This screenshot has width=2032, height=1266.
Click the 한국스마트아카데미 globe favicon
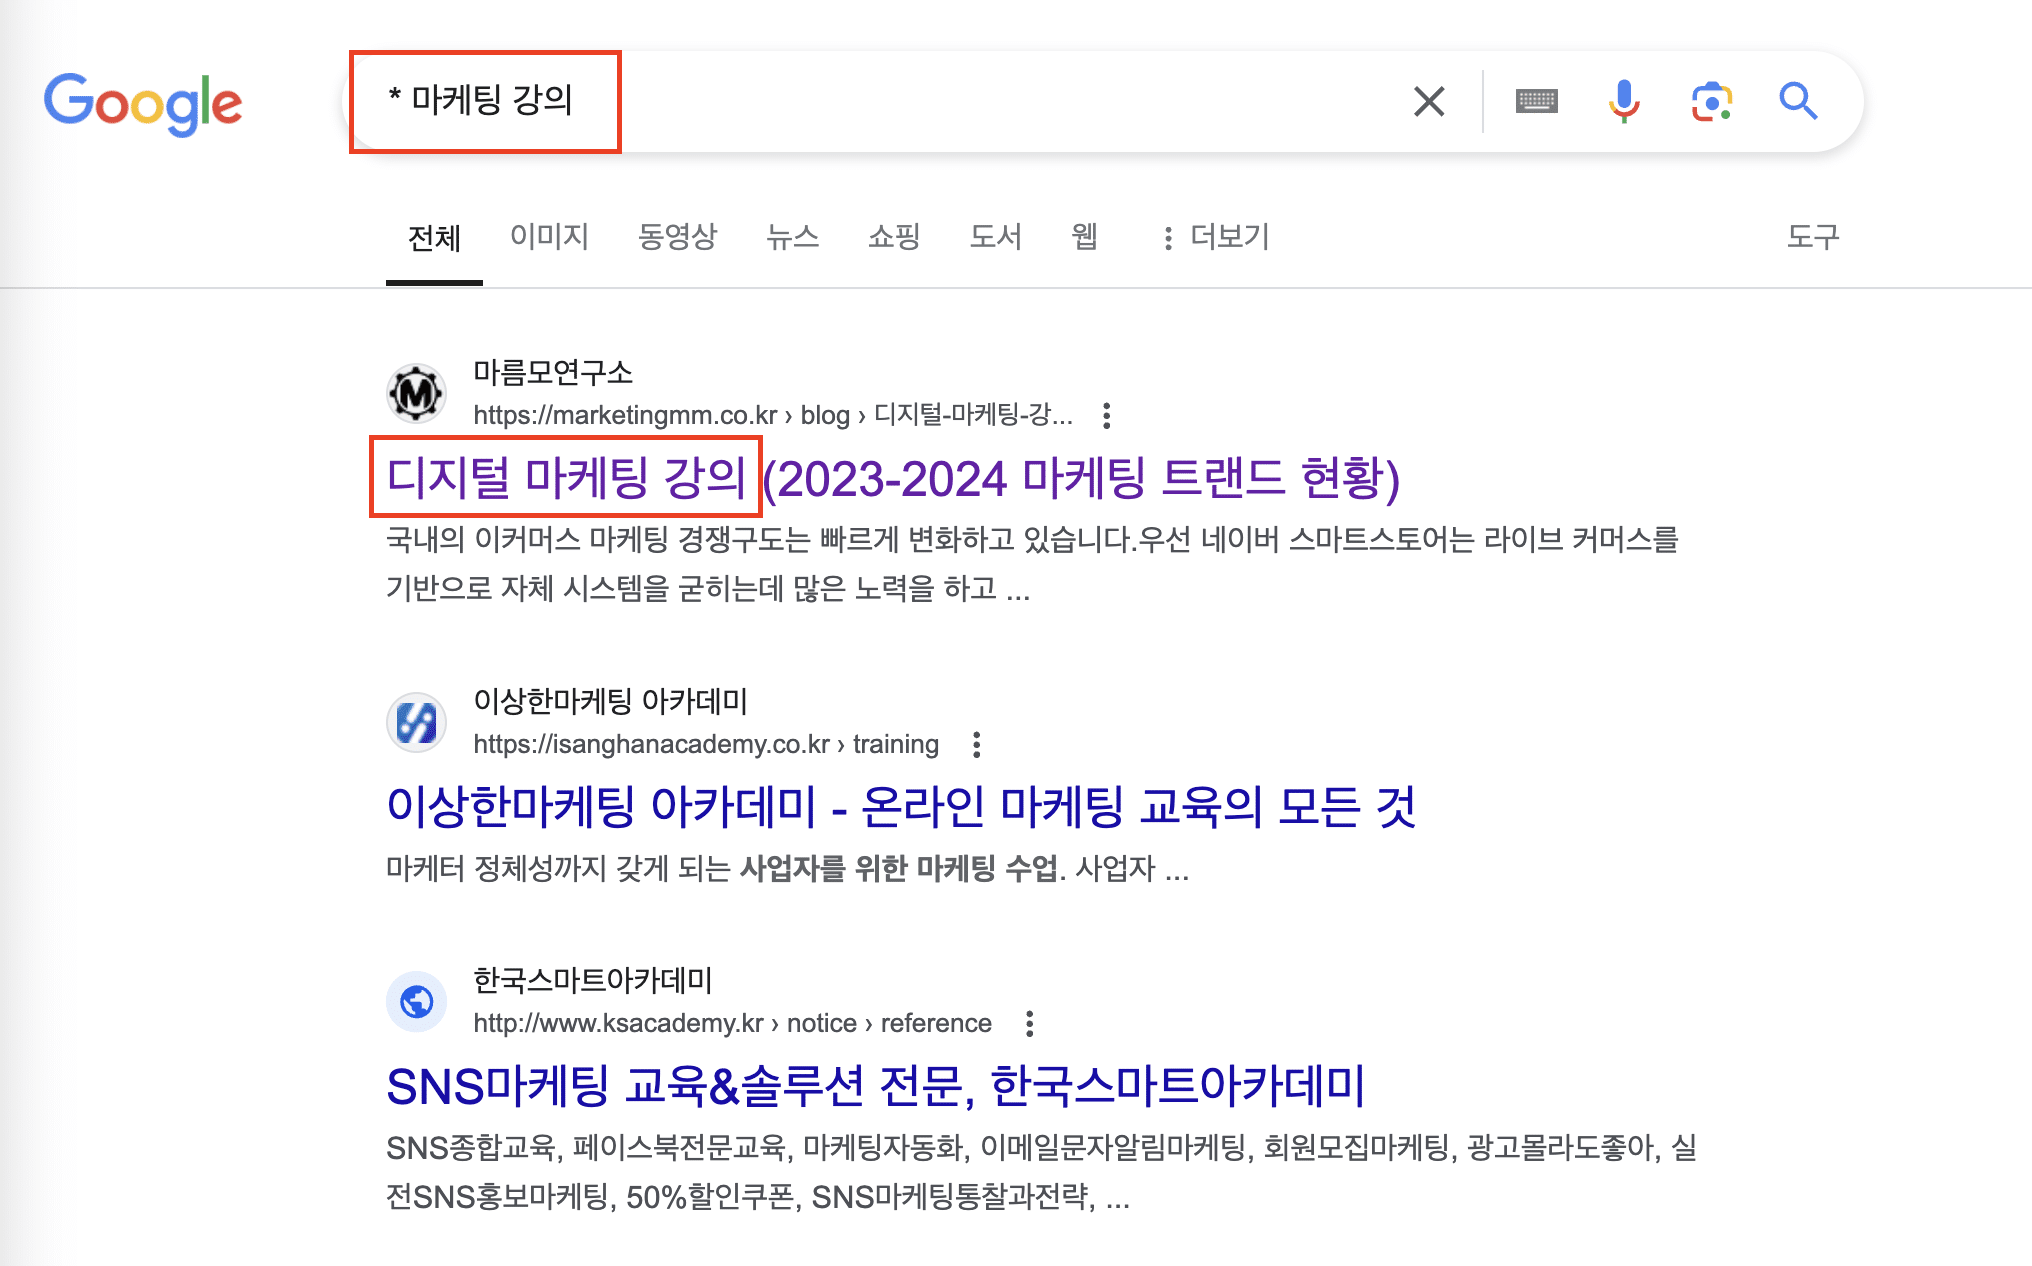tap(416, 1000)
